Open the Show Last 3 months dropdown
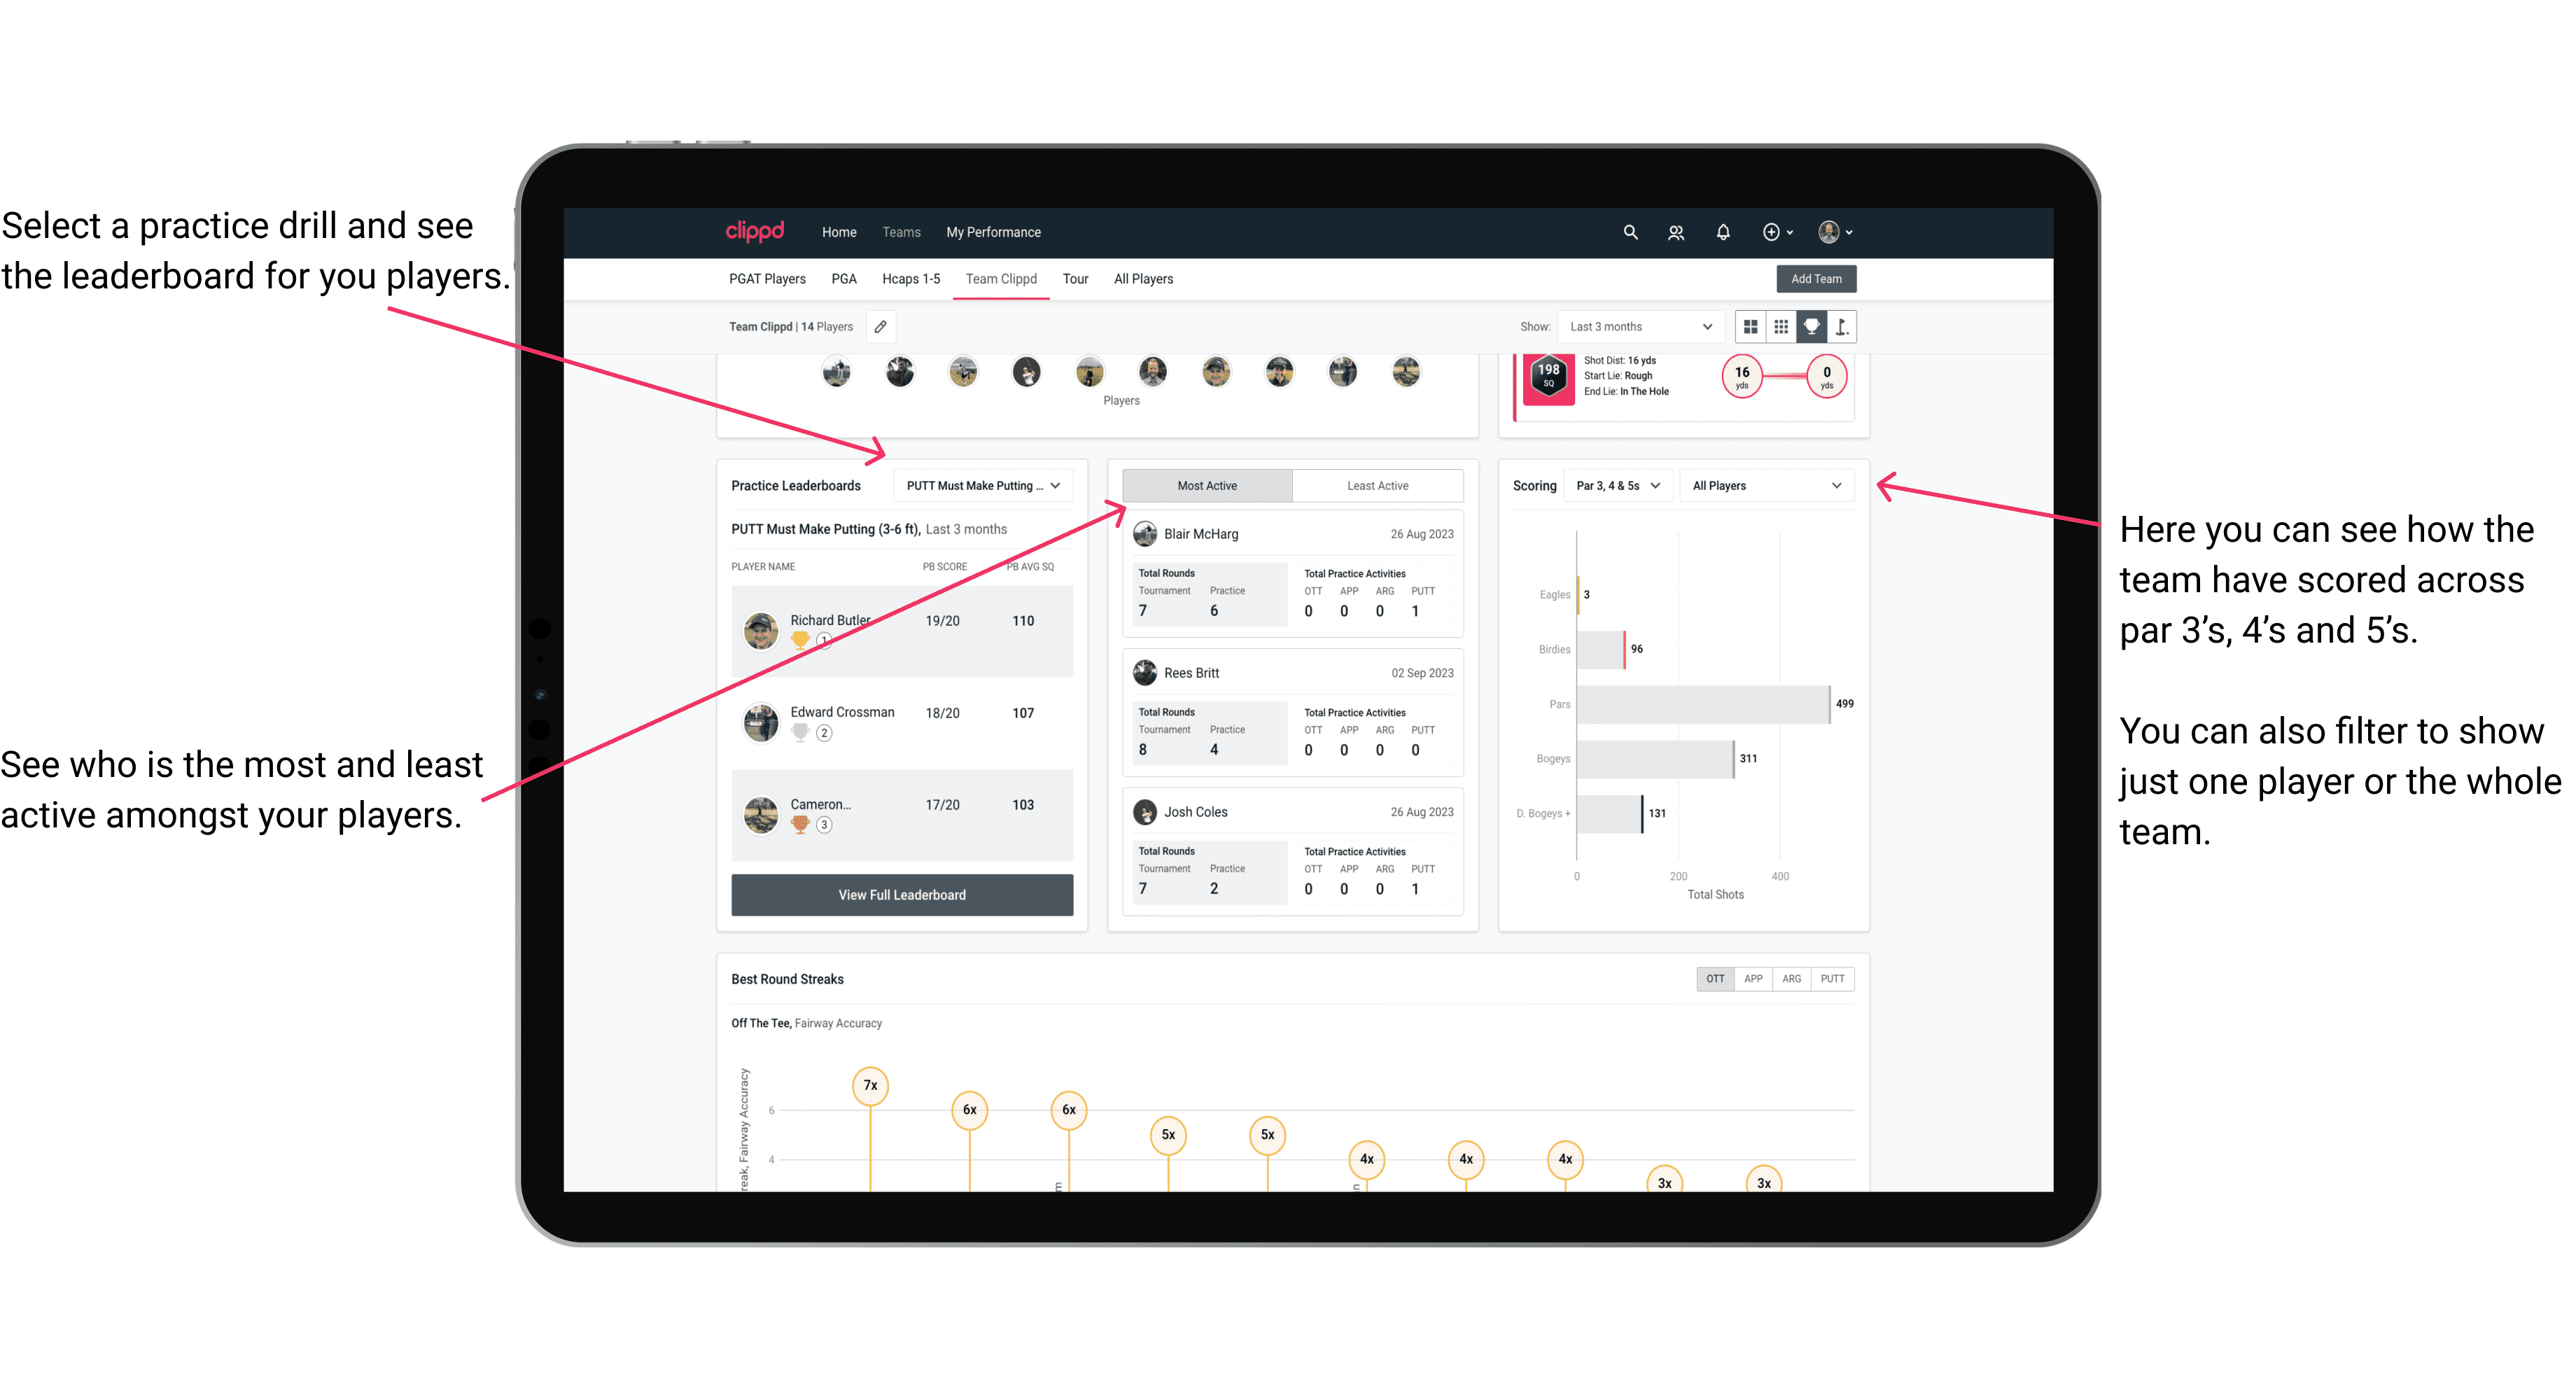This screenshot has width=2576, height=1386. 1639,326
